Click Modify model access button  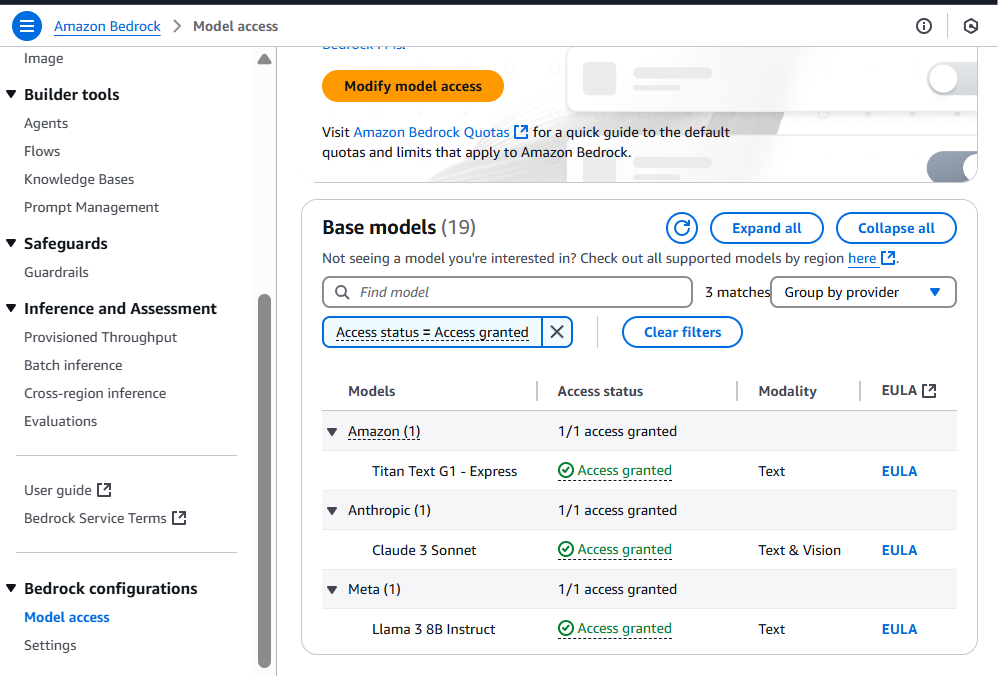pyautogui.click(x=413, y=86)
